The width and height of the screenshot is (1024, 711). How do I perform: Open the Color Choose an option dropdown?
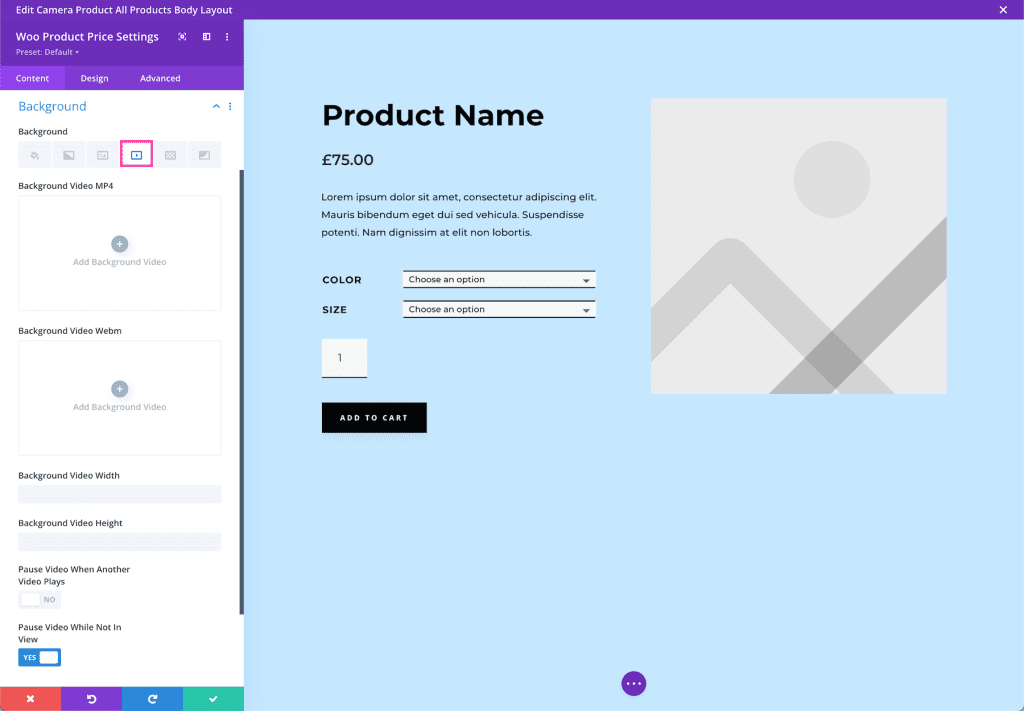click(498, 279)
